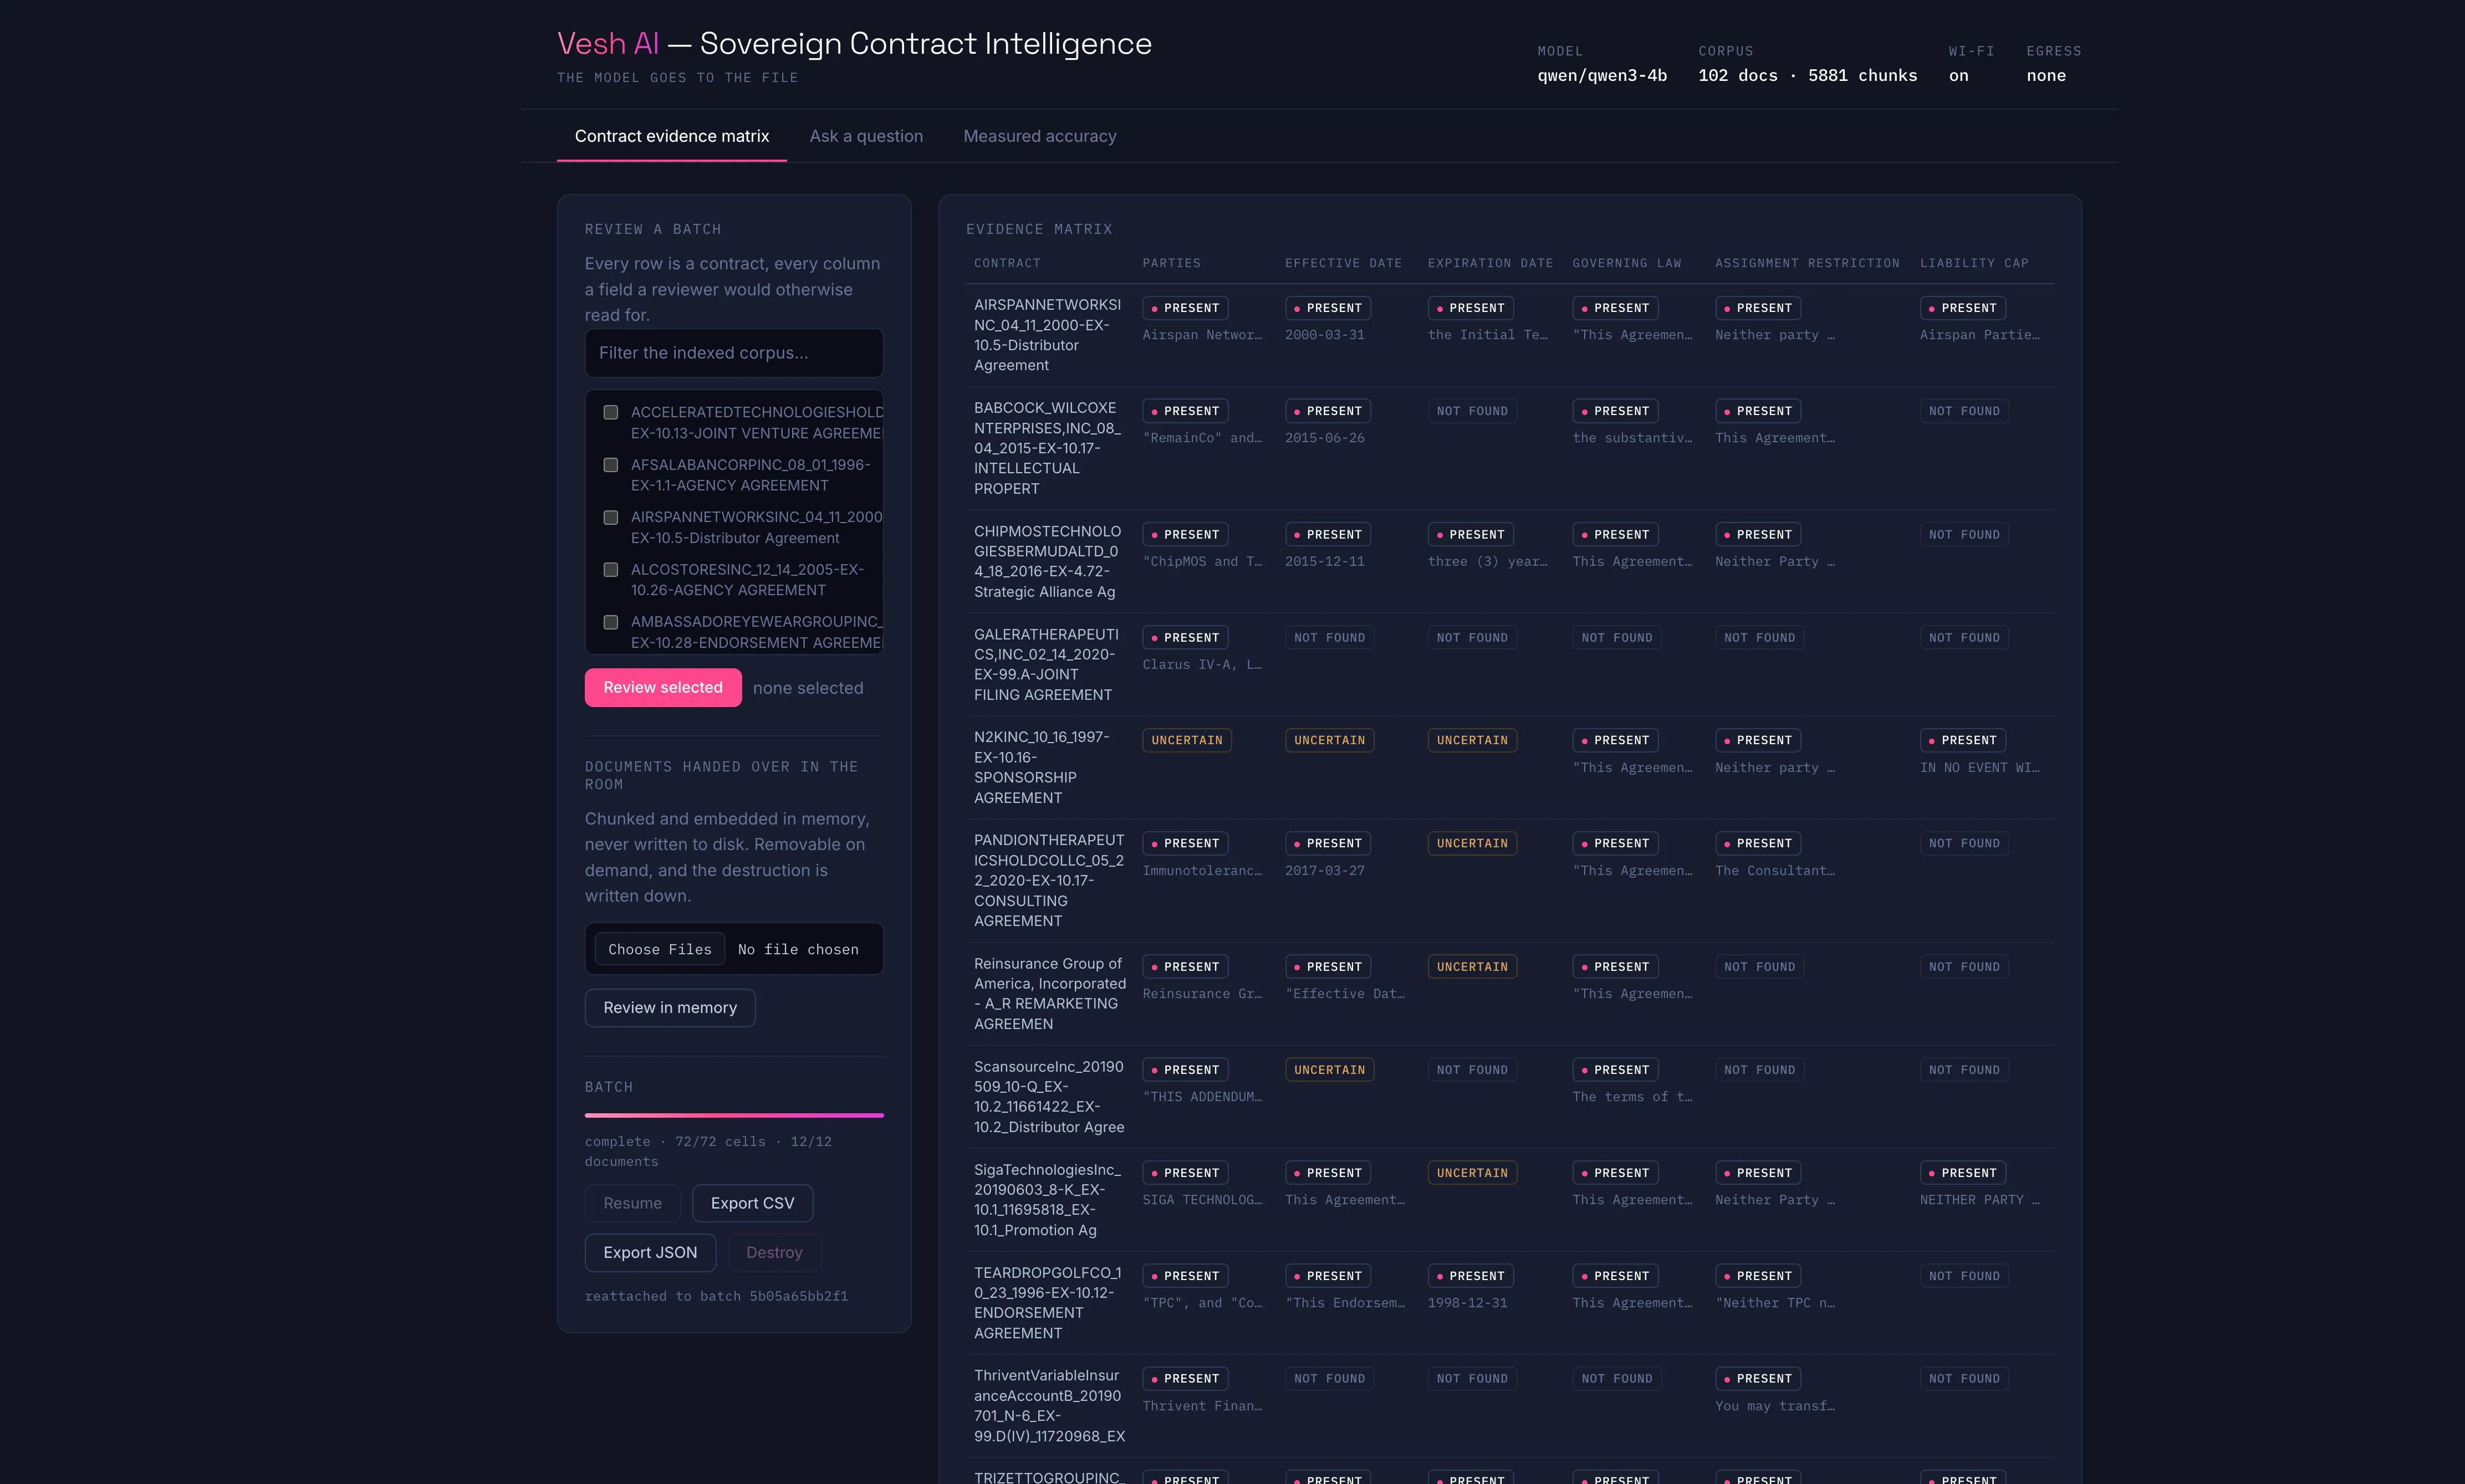Click 'You may transf…' assignment restriction text
Image resolution: width=2465 pixels, height=1484 pixels.
click(x=1774, y=1406)
